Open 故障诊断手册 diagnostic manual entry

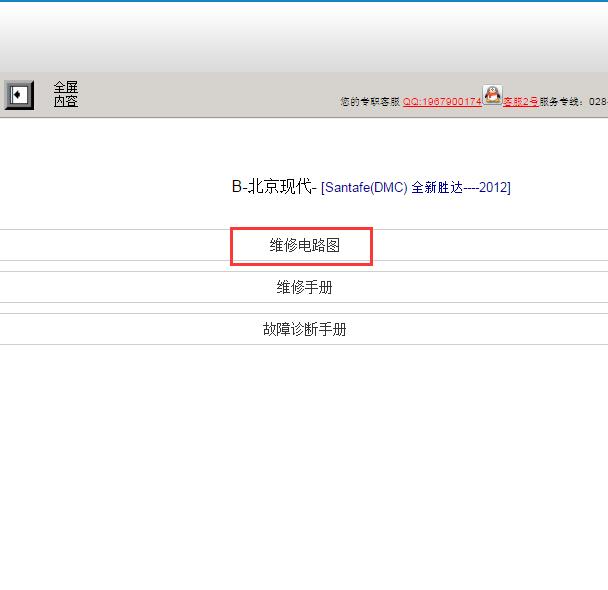pyautogui.click(x=304, y=330)
